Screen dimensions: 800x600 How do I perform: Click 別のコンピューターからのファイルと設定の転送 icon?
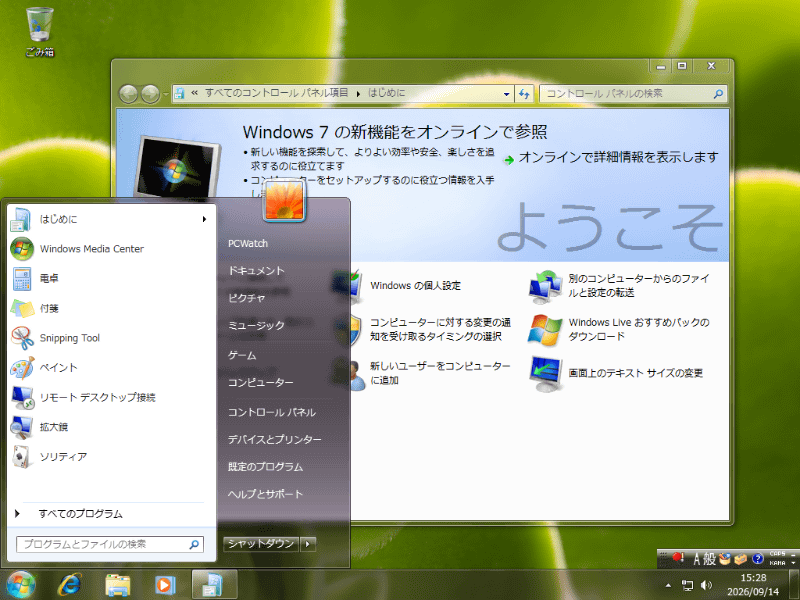pyautogui.click(x=544, y=286)
